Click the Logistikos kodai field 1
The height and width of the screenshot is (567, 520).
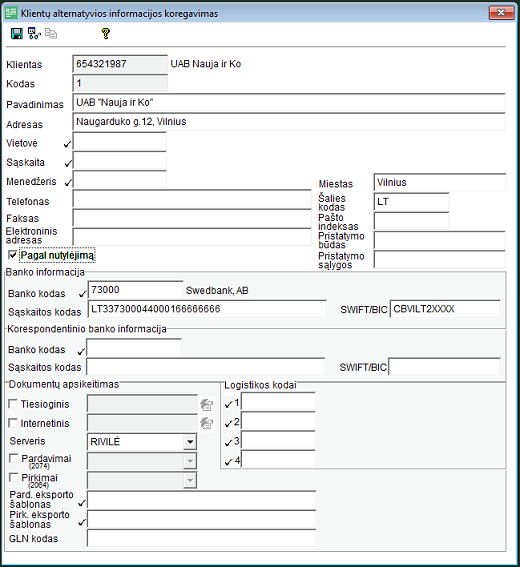click(x=278, y=401)
